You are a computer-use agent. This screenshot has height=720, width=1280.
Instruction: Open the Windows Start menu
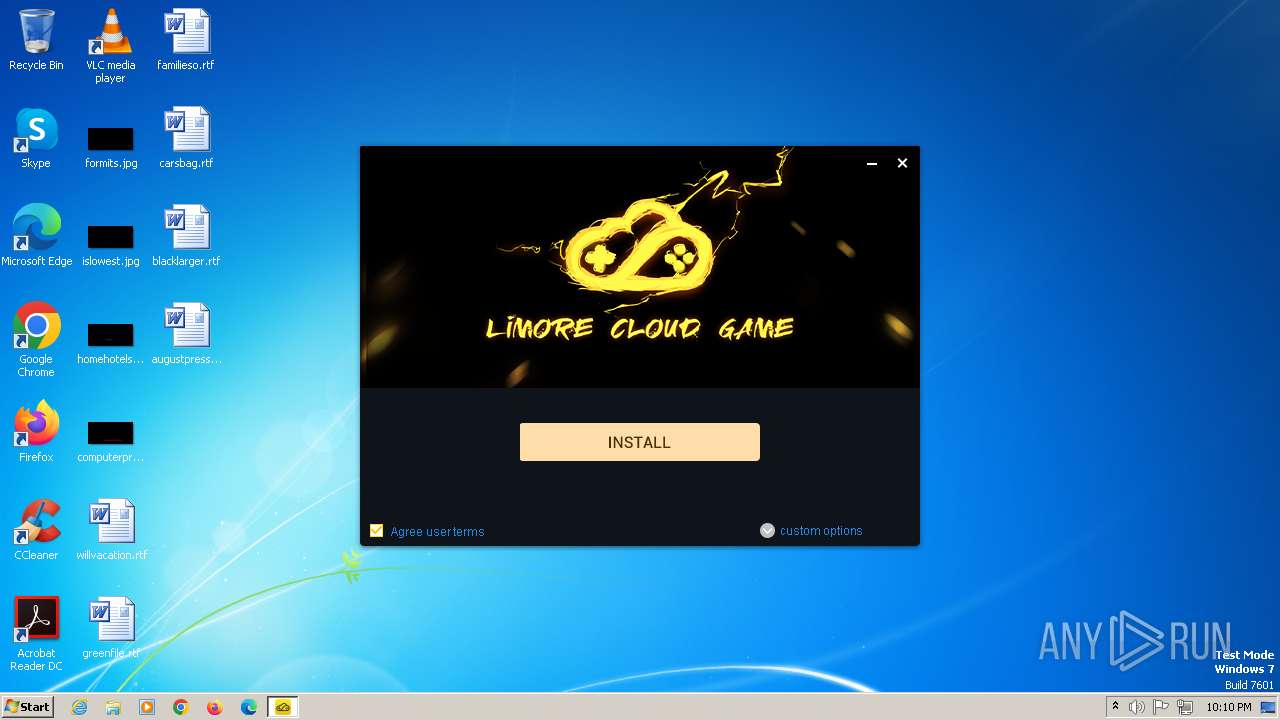coord(27,707)
